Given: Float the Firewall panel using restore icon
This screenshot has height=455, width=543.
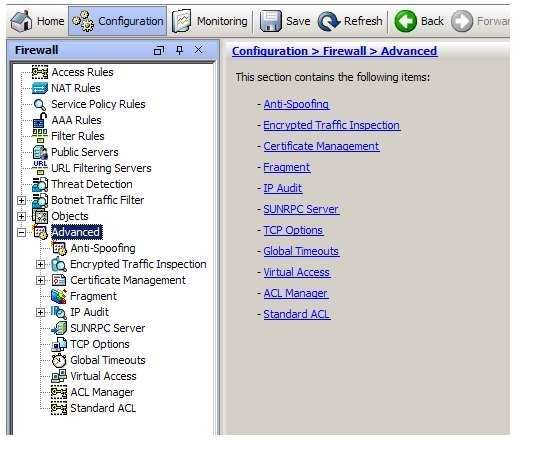Looking at the screenshot, I should tap(159, 51).
